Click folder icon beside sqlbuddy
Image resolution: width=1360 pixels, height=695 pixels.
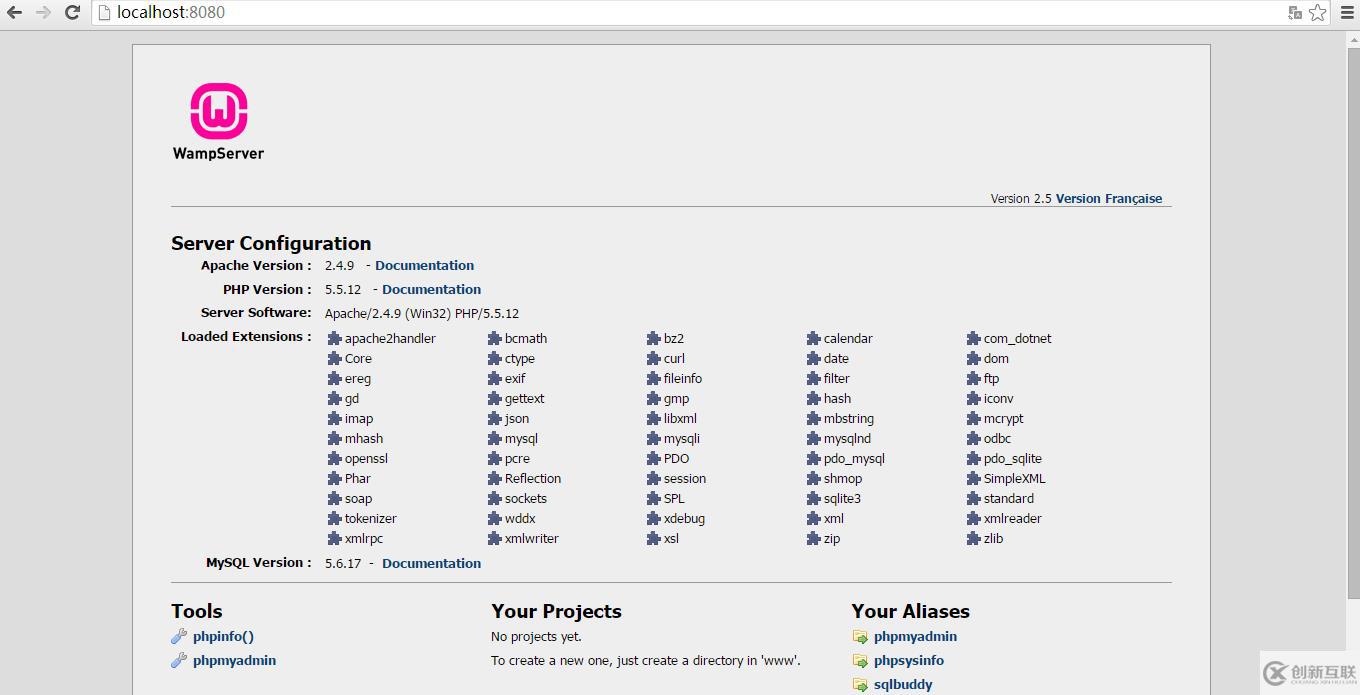[860, 685]
